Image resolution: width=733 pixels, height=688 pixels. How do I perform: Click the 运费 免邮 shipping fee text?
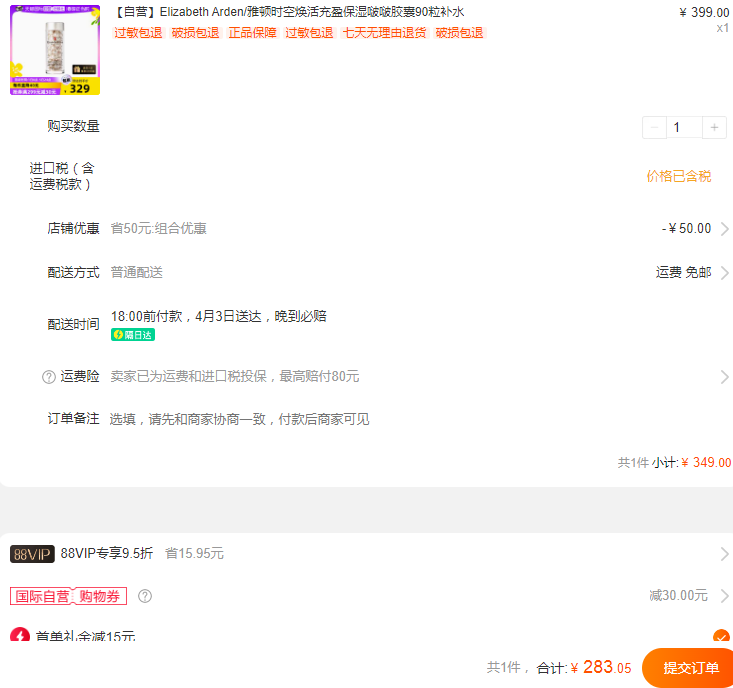[683, 272]
